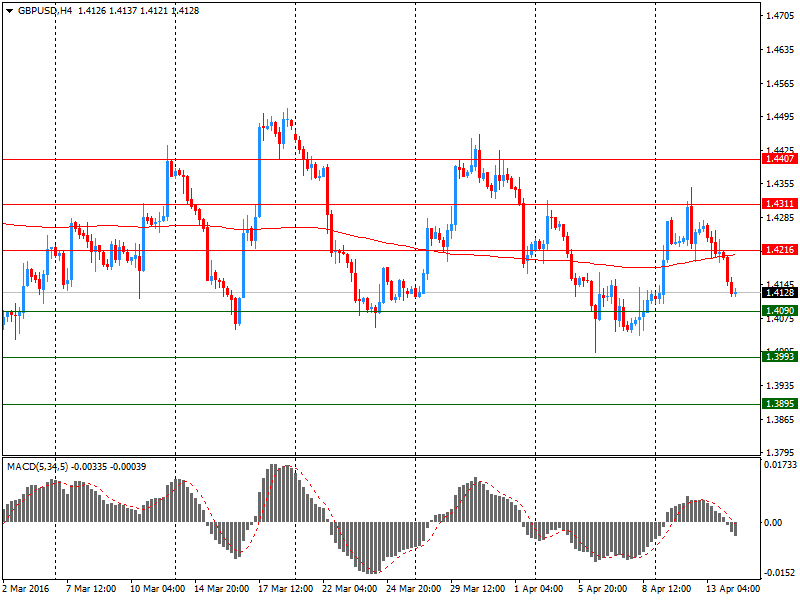Open the chart menu triangle beside GBPUSD
Viewport: 800px width, 600px height.
point(9,11)
